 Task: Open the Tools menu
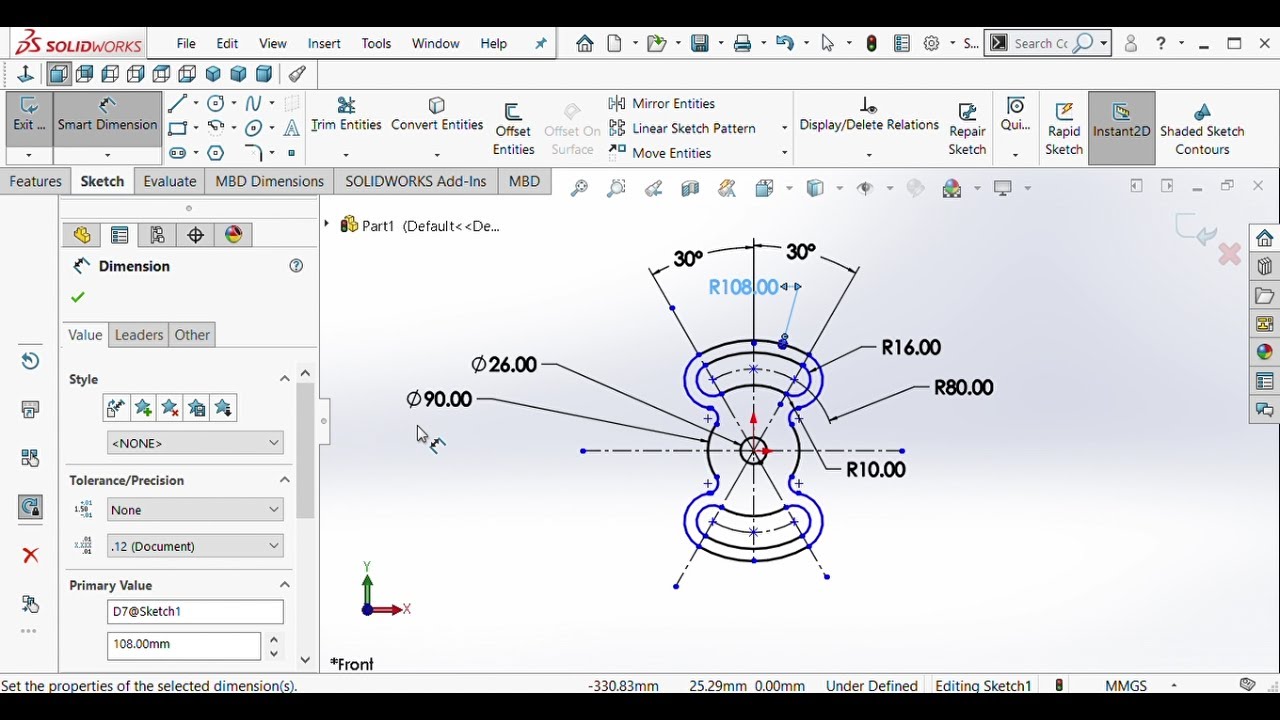click(376, 43)
